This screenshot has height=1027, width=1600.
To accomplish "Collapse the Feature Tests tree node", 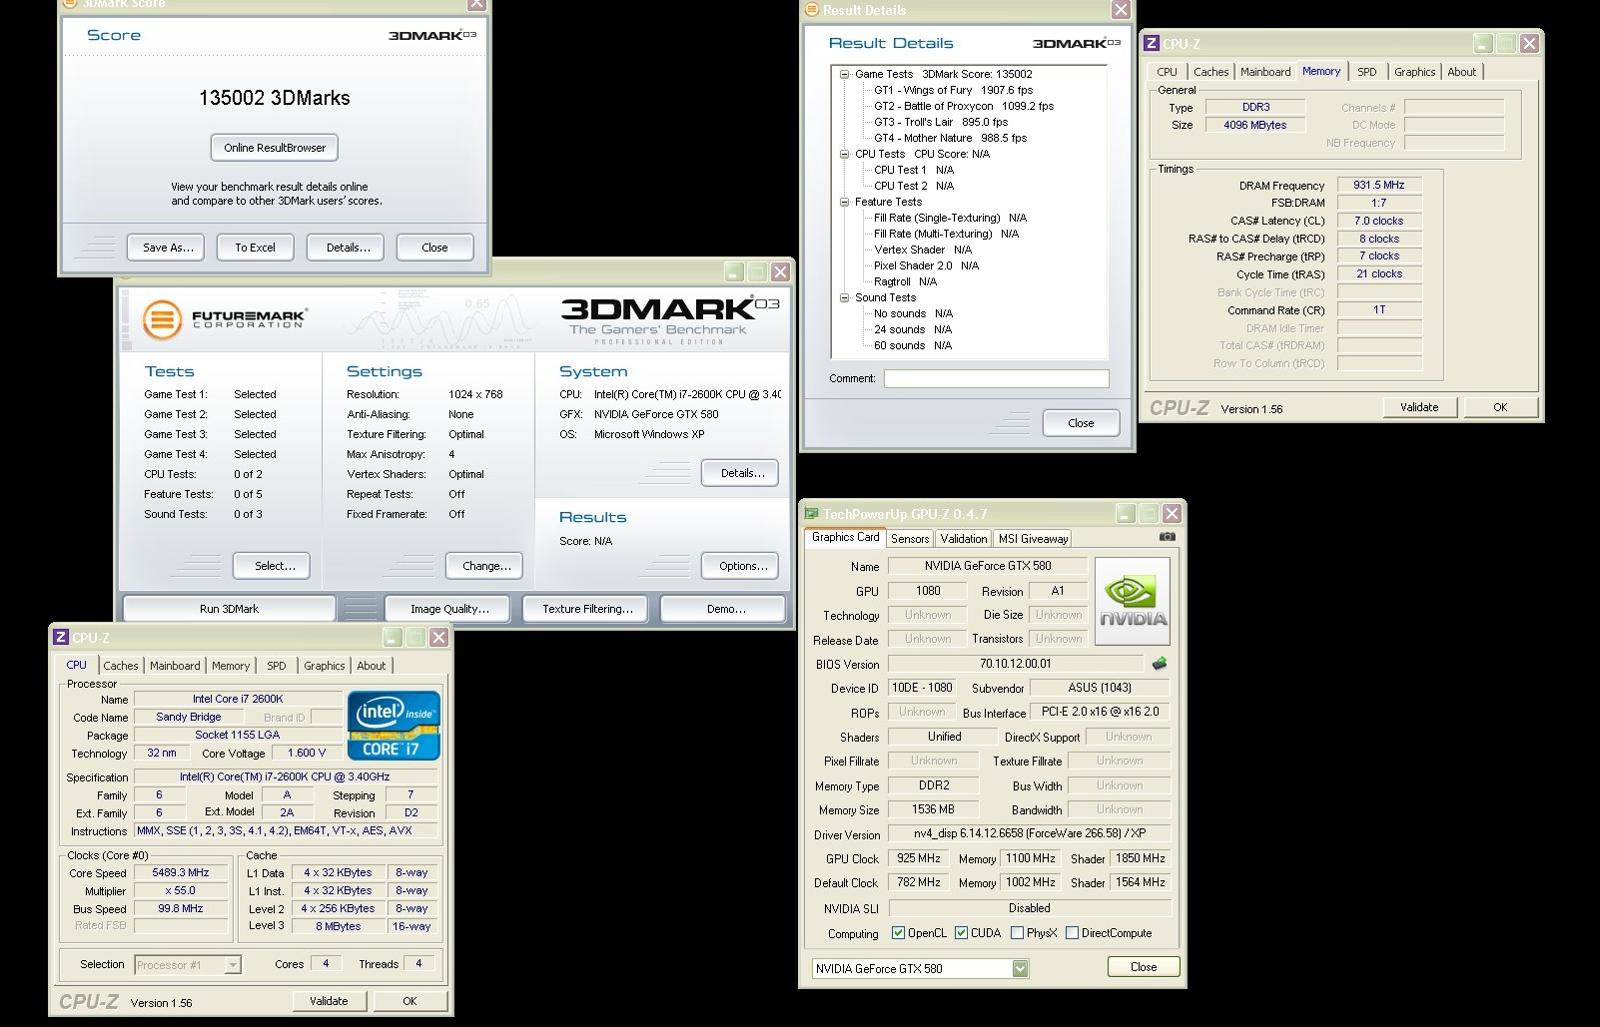I will 844,202.
